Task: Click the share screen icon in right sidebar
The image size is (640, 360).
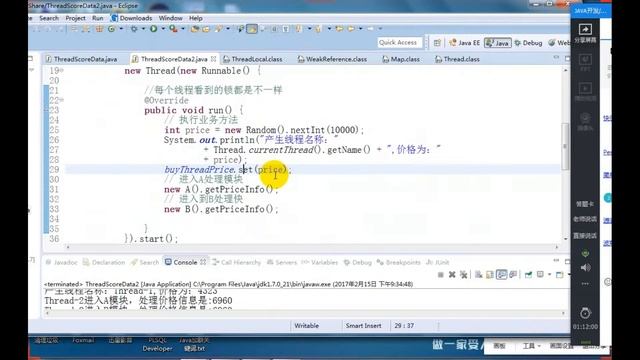Action: click(x=585, y=29)
